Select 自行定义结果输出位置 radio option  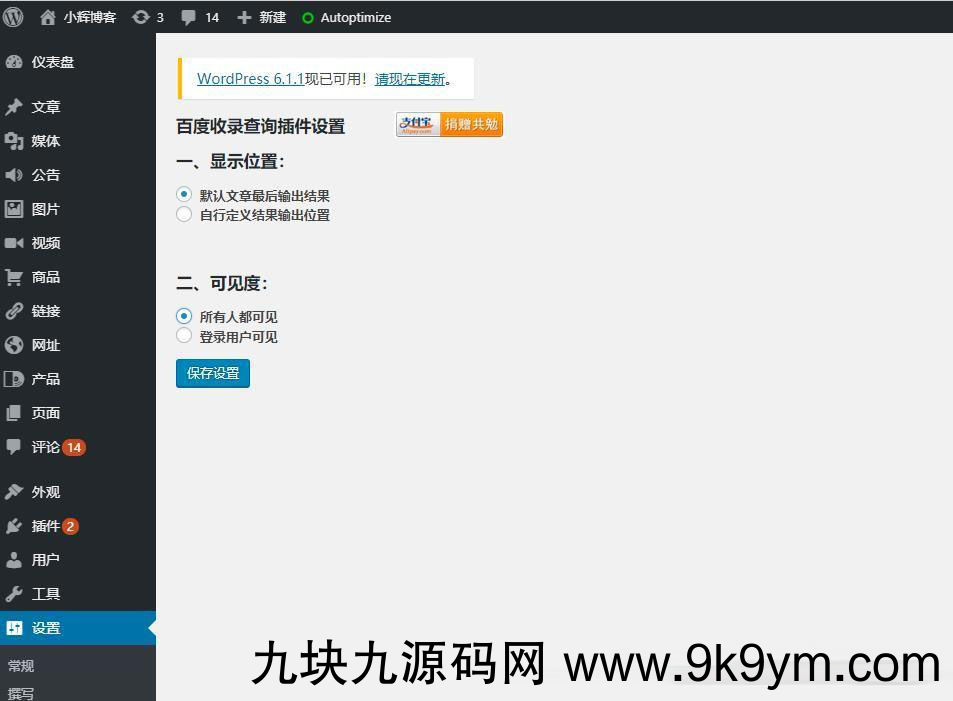coord(184,214)
